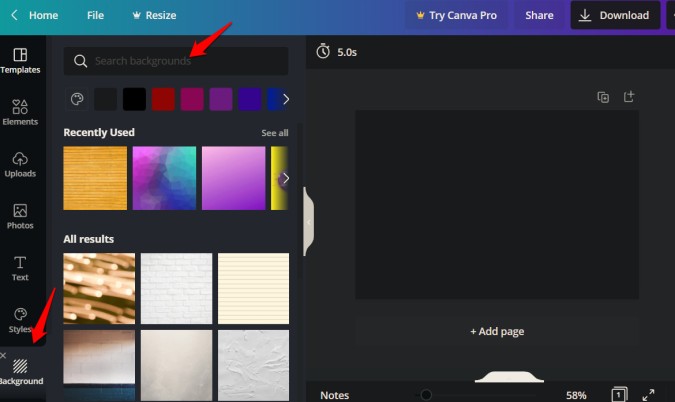Select the Text tool

(20, 268)
